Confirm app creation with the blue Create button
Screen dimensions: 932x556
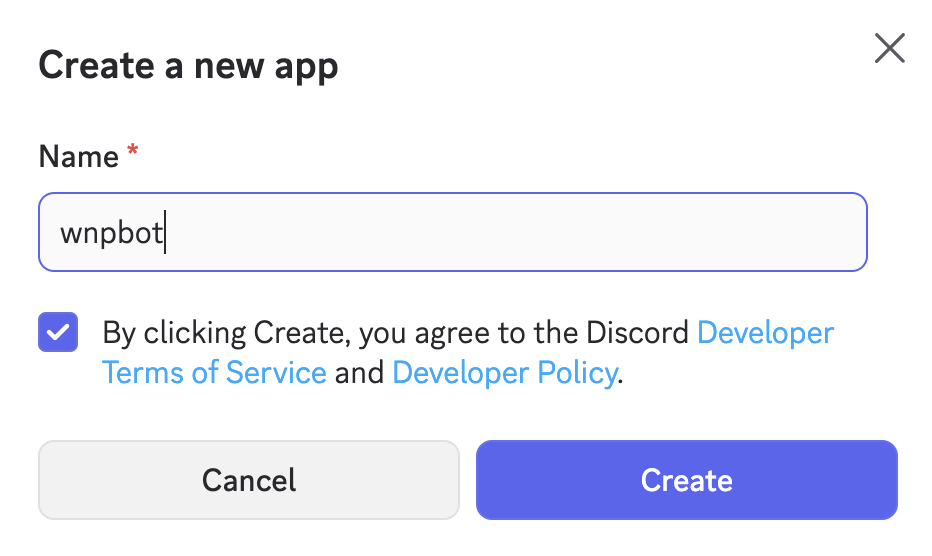[x=686, y=480]
